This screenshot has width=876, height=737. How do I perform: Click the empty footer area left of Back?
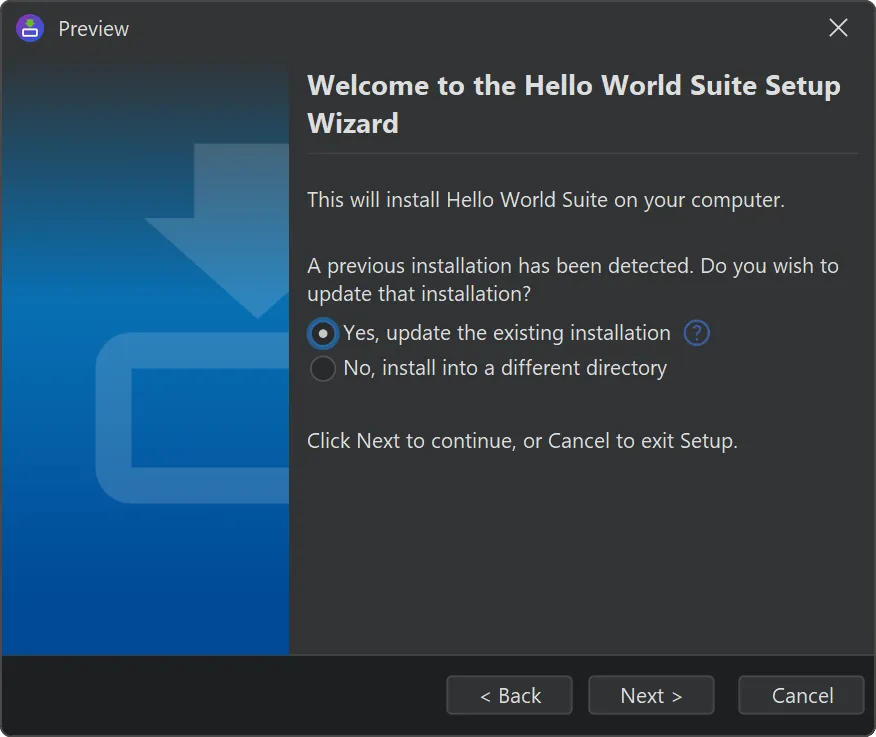220,696
